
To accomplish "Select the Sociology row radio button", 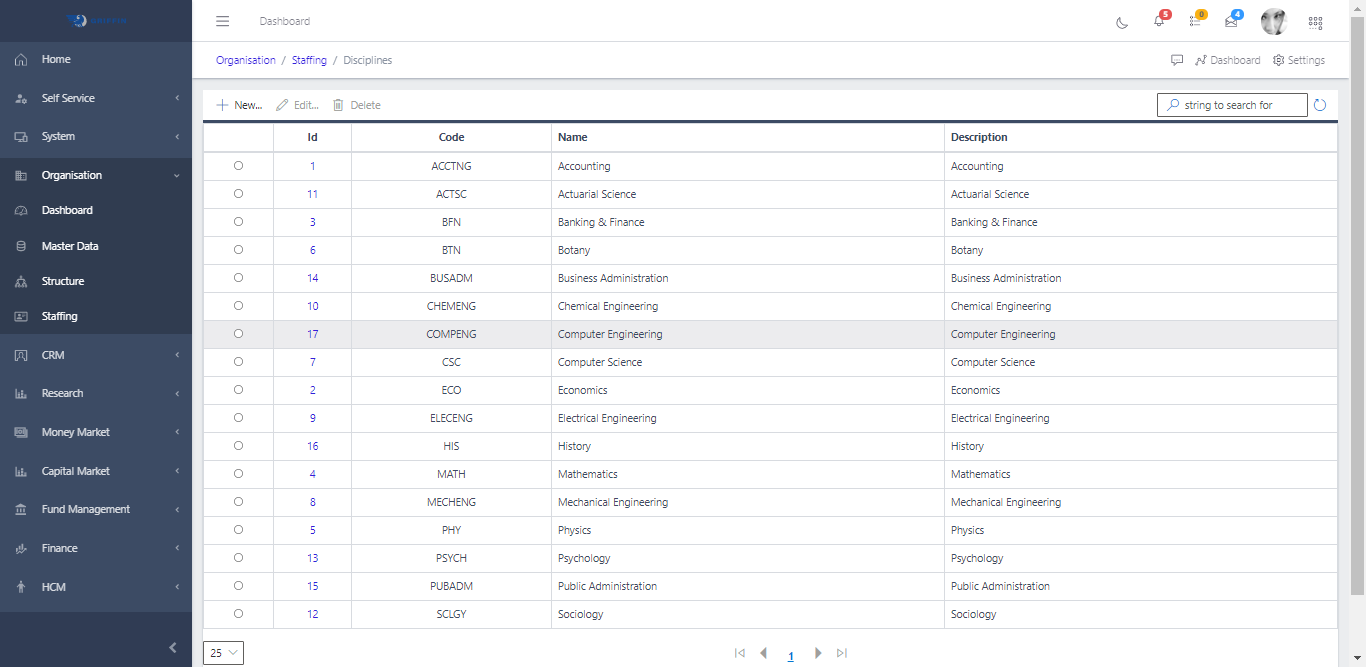I will (238, 614).
